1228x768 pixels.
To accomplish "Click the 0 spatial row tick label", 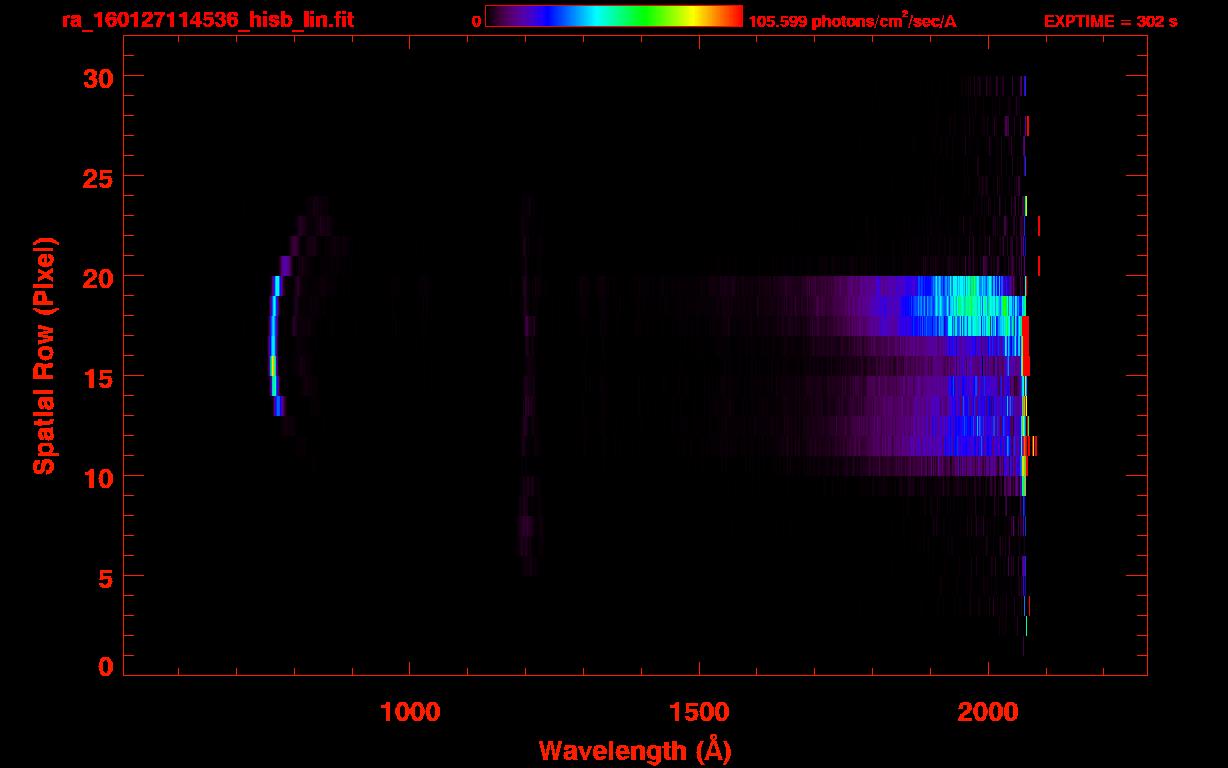I will click(x=106, y=666).
